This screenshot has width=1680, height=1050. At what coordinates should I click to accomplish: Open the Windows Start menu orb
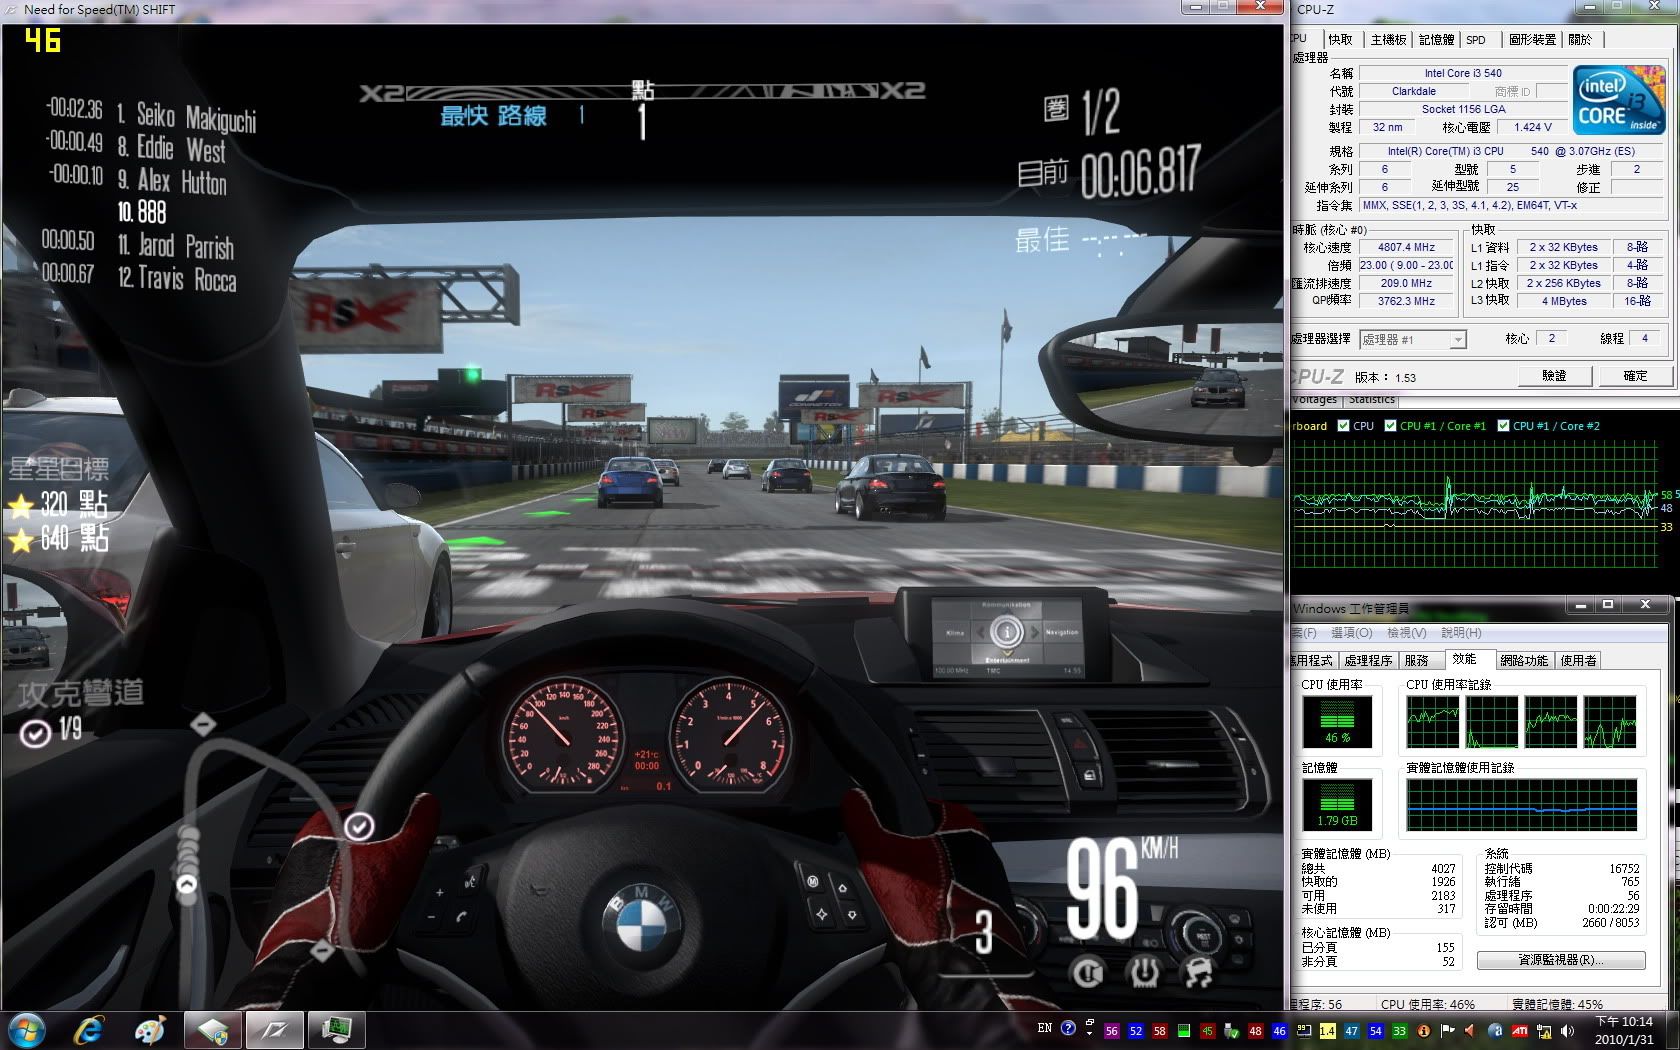click(x=26, y=1030)
